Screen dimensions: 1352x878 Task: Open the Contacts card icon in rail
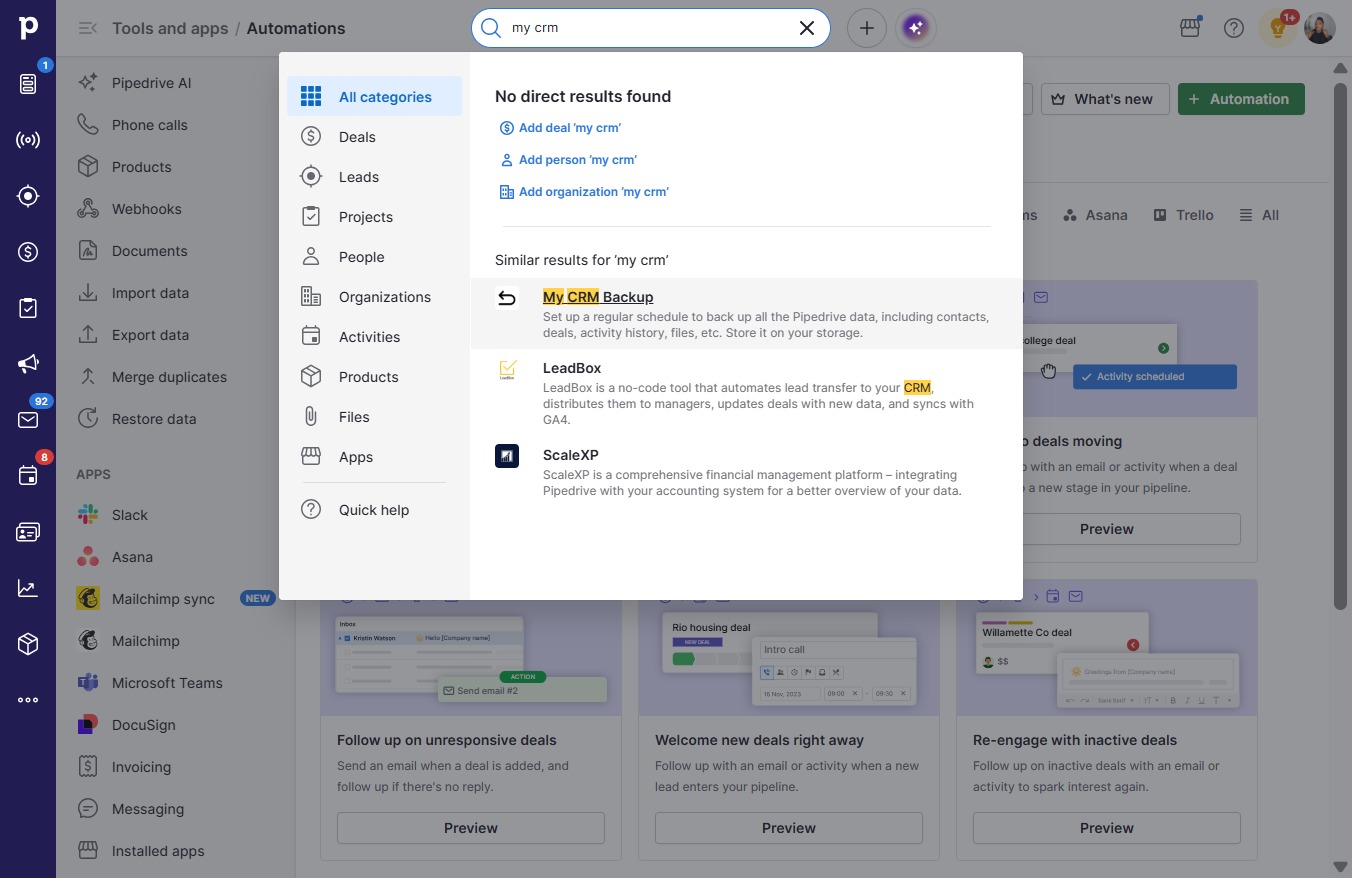(28, 532)
